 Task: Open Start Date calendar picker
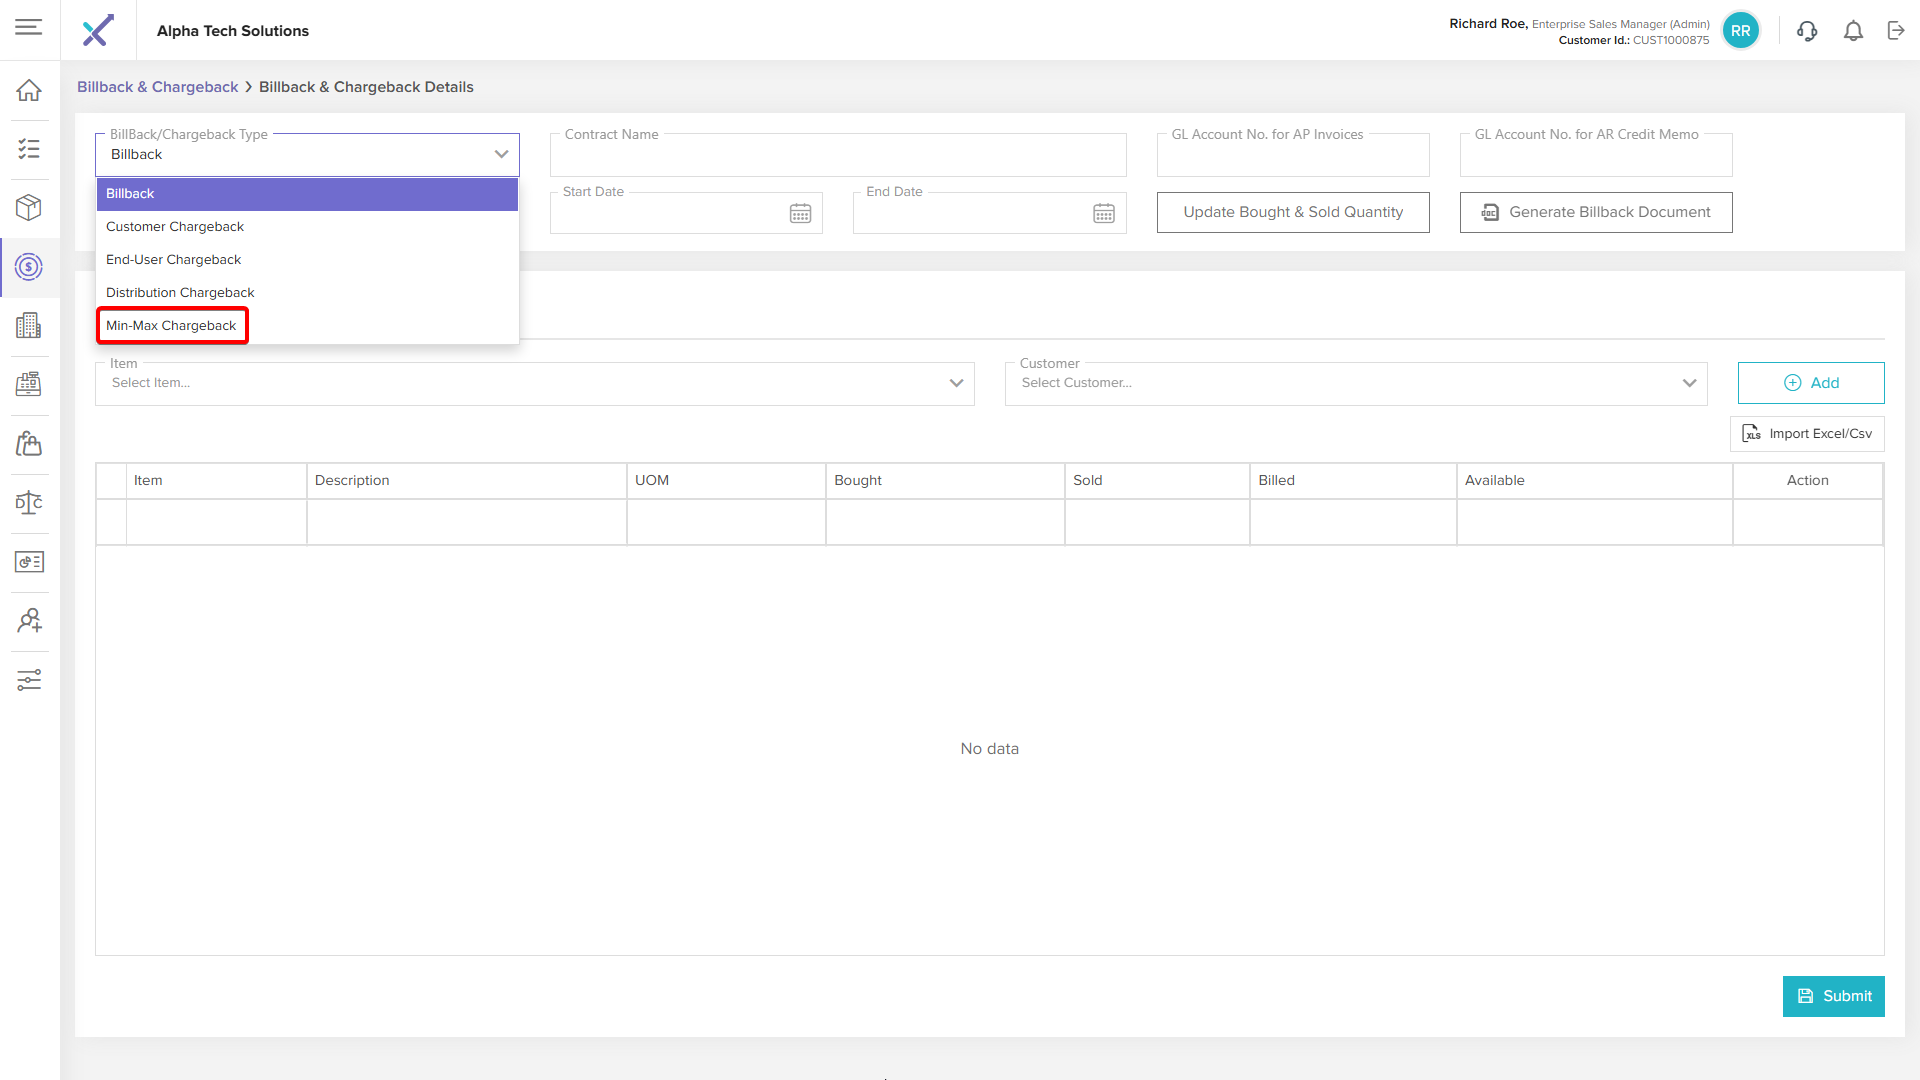[800, 213]
